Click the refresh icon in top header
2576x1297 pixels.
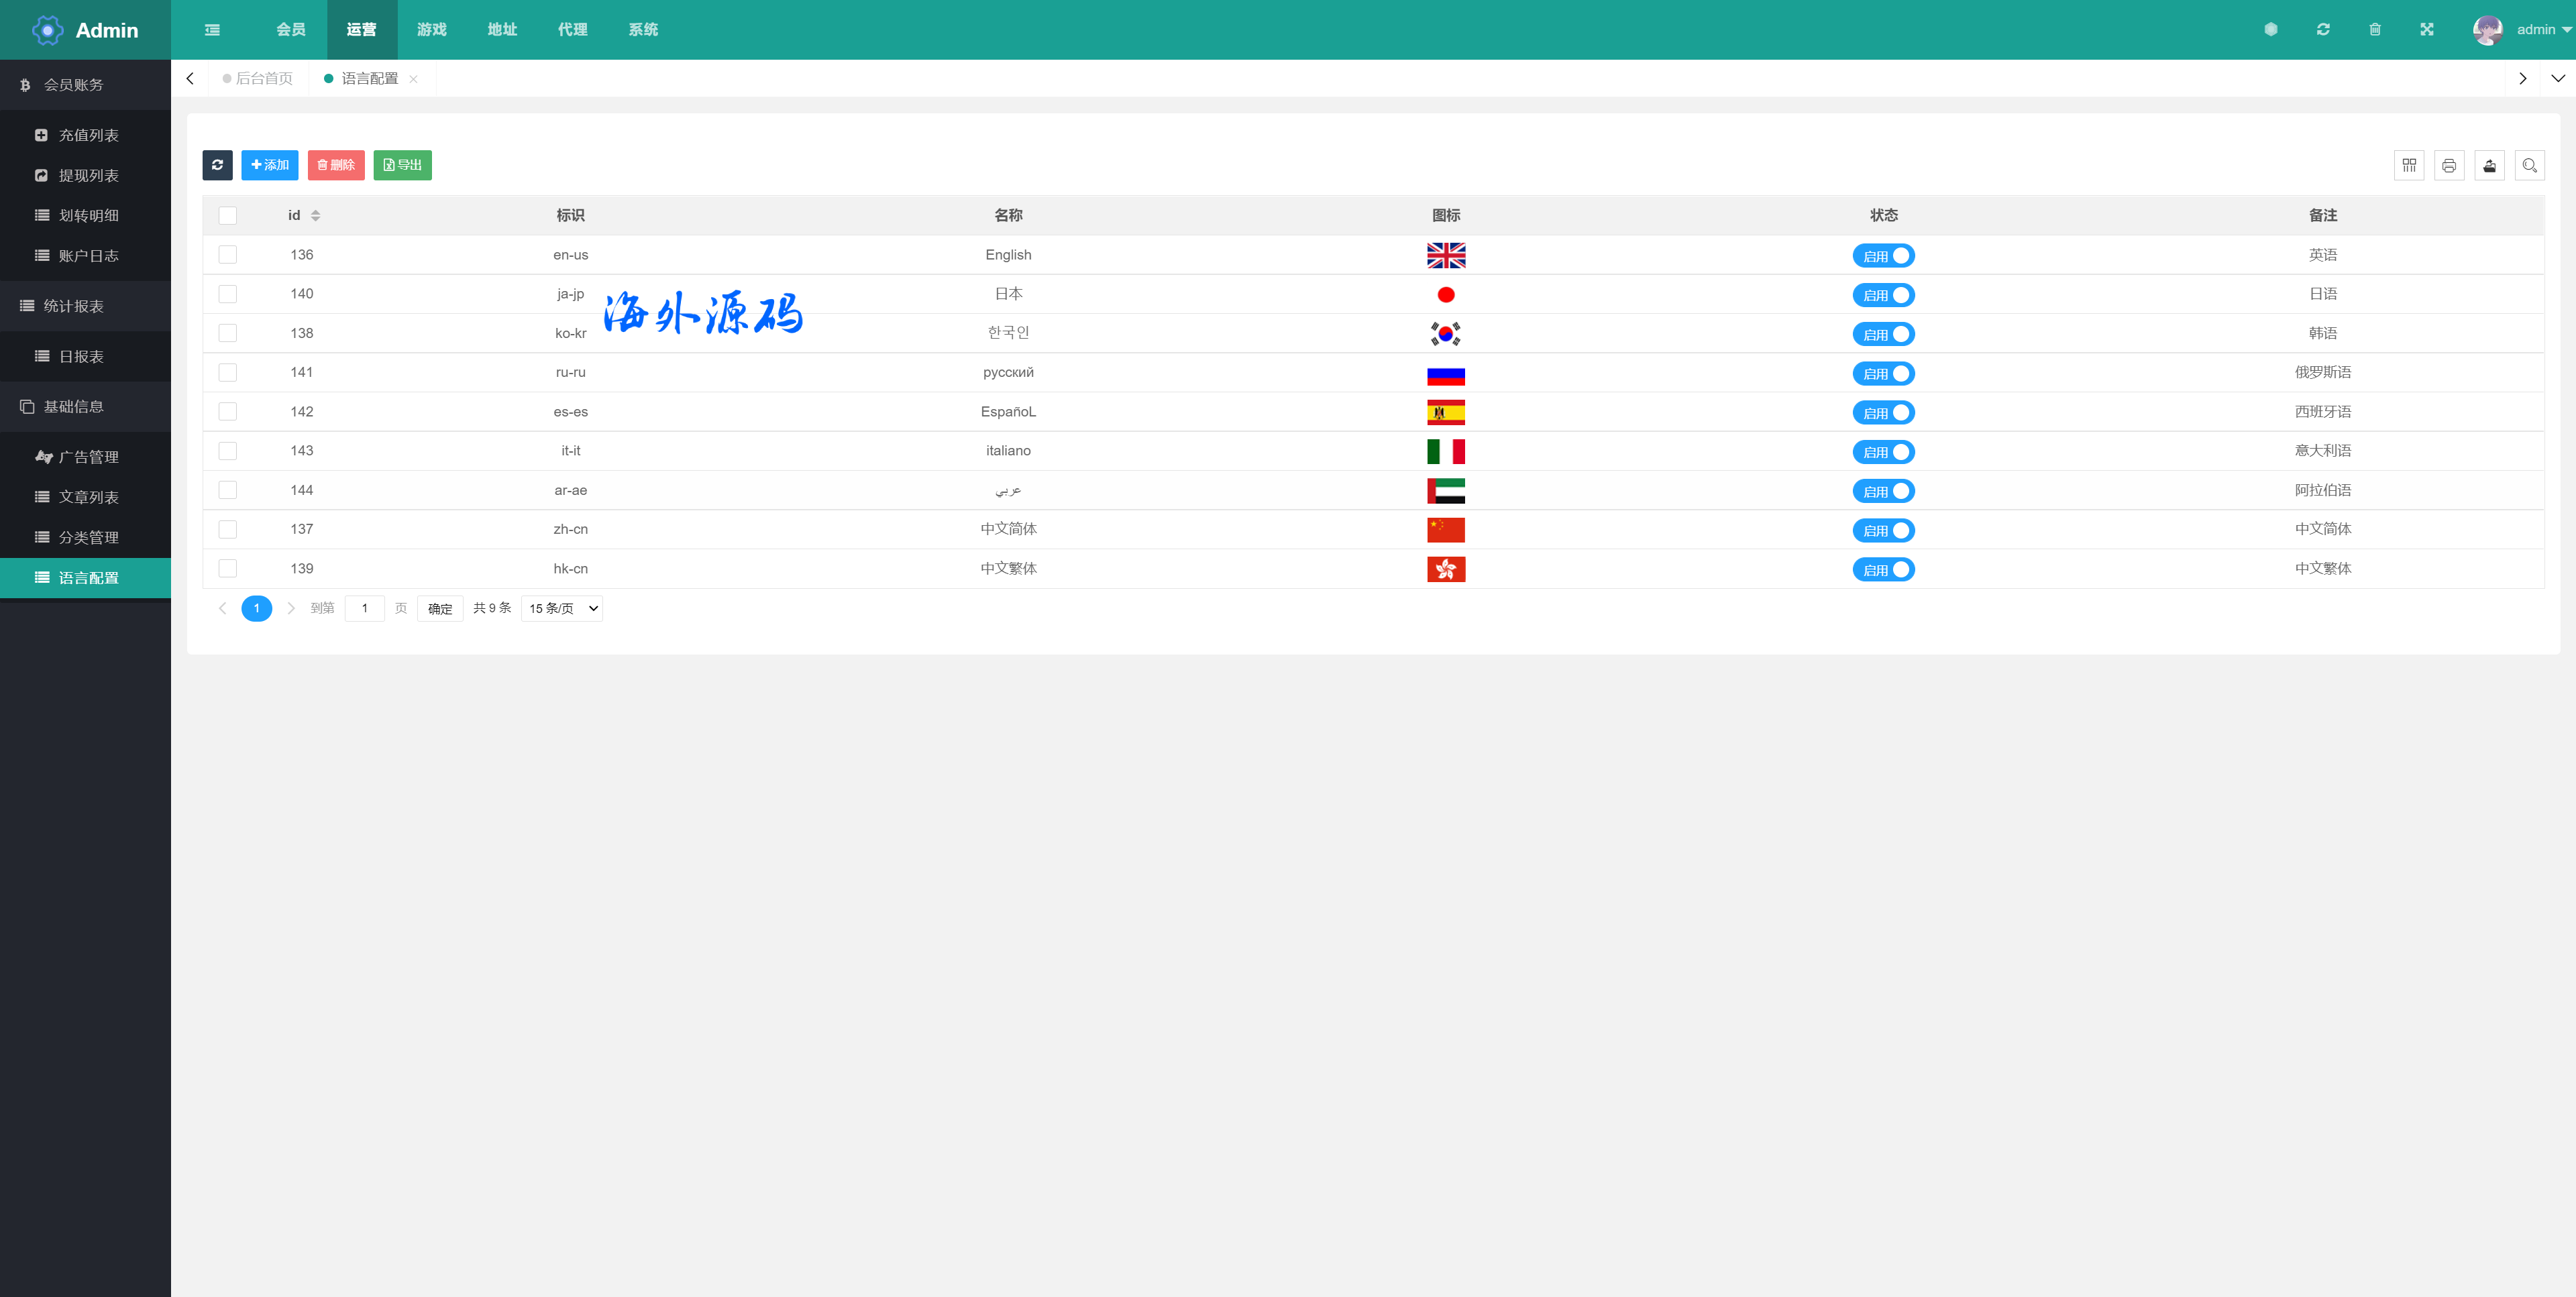pos(2323,30)
